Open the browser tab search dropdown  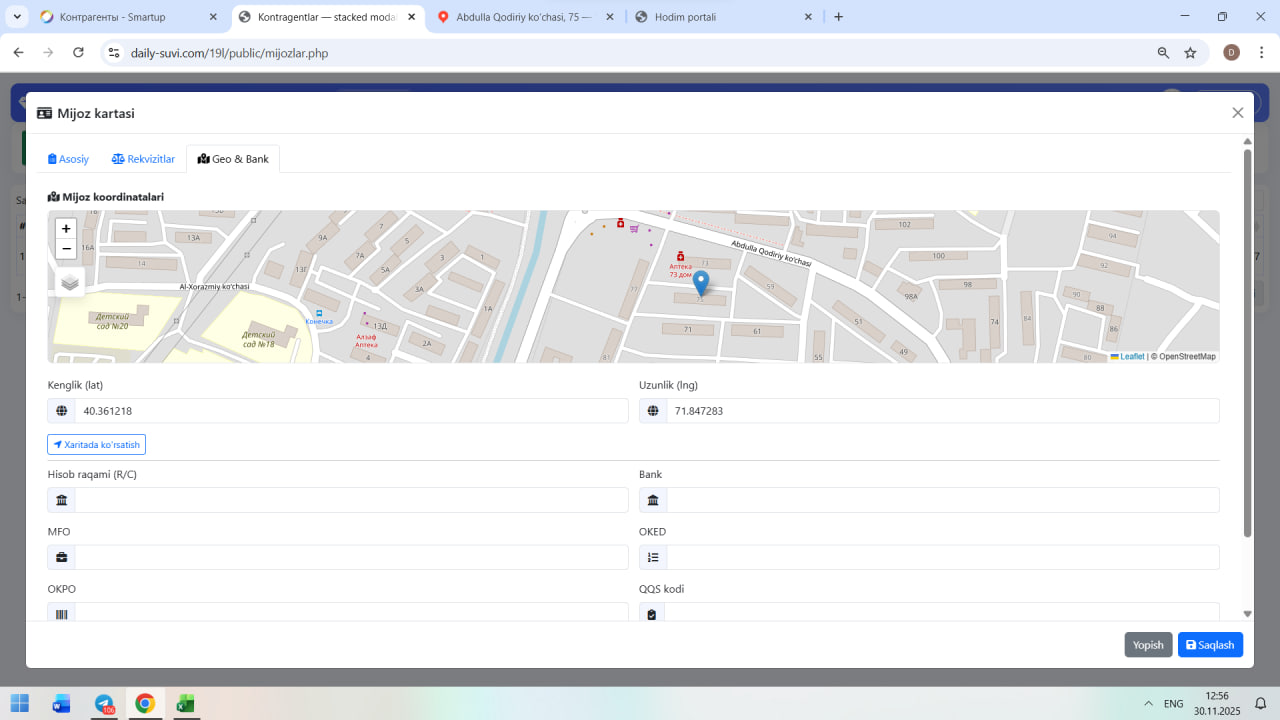point(18,17)
